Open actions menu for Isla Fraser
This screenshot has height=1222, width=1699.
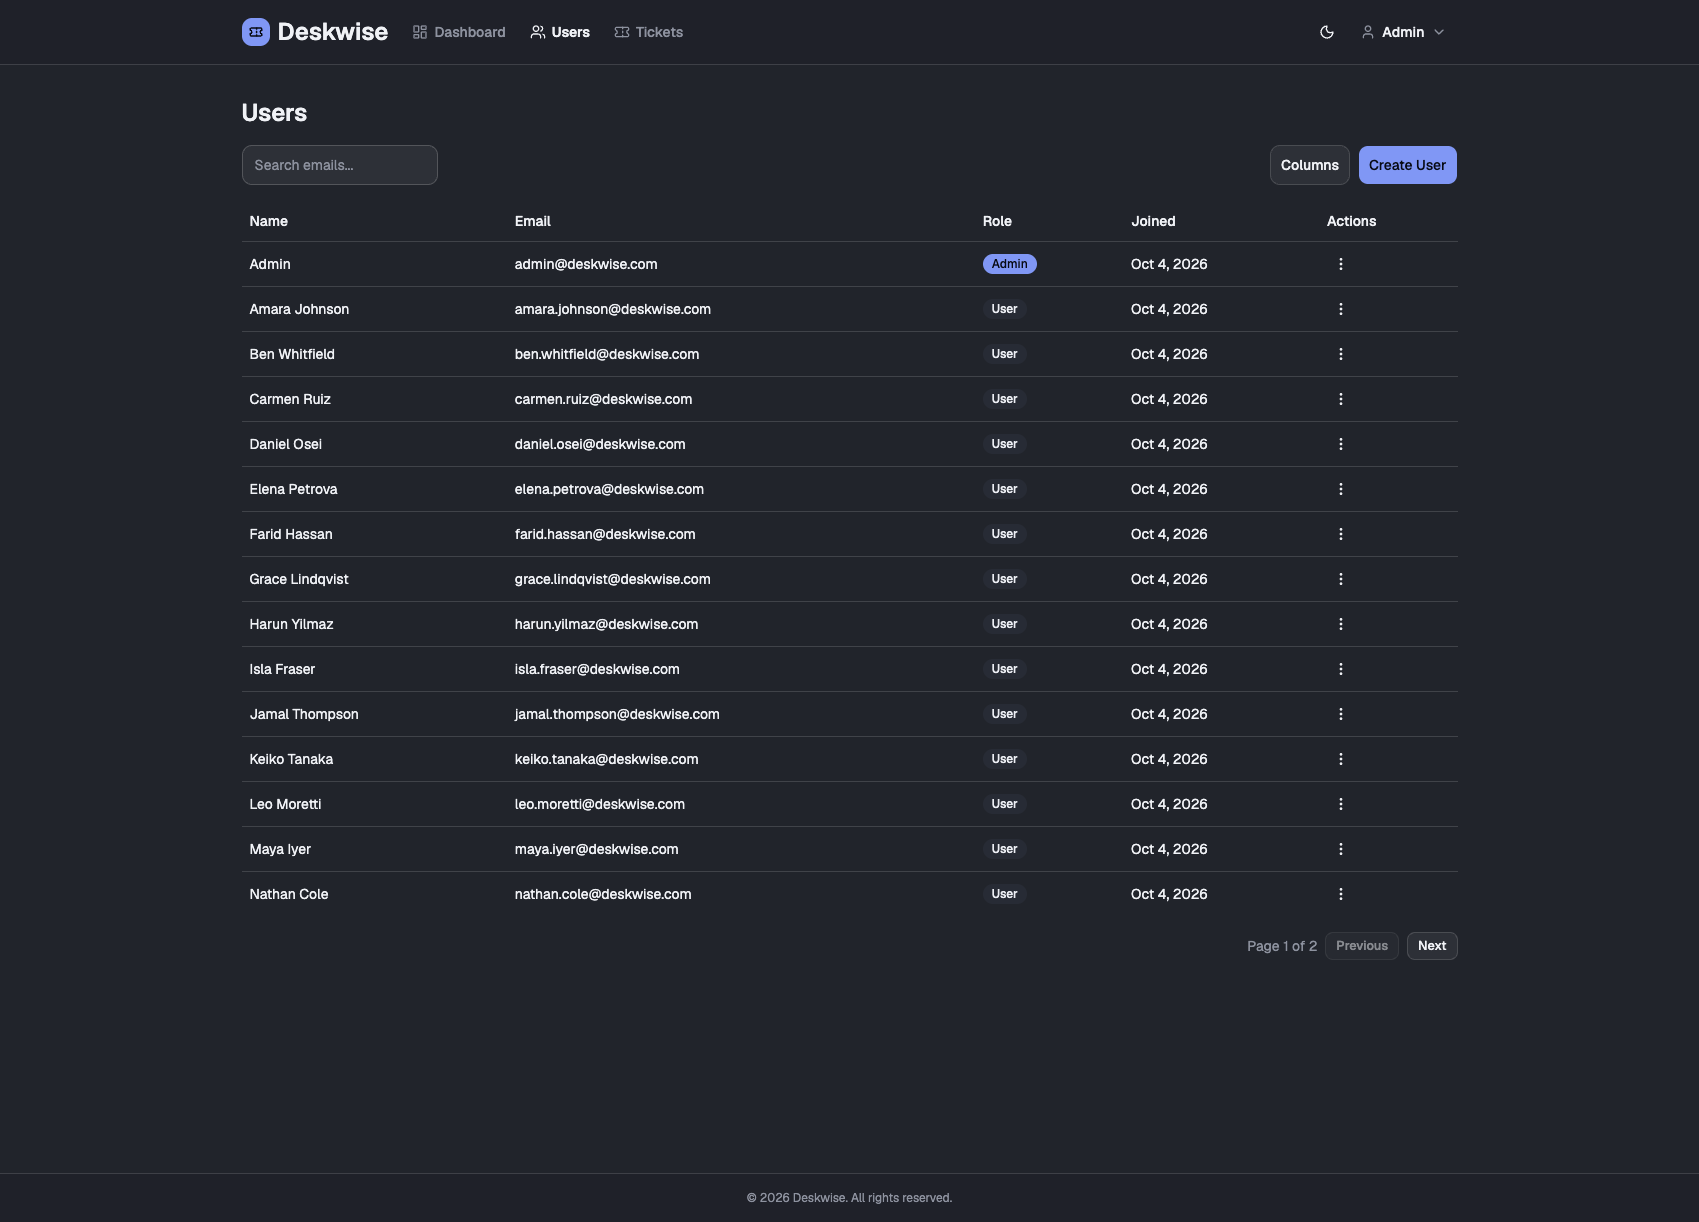pos(1341,669)
